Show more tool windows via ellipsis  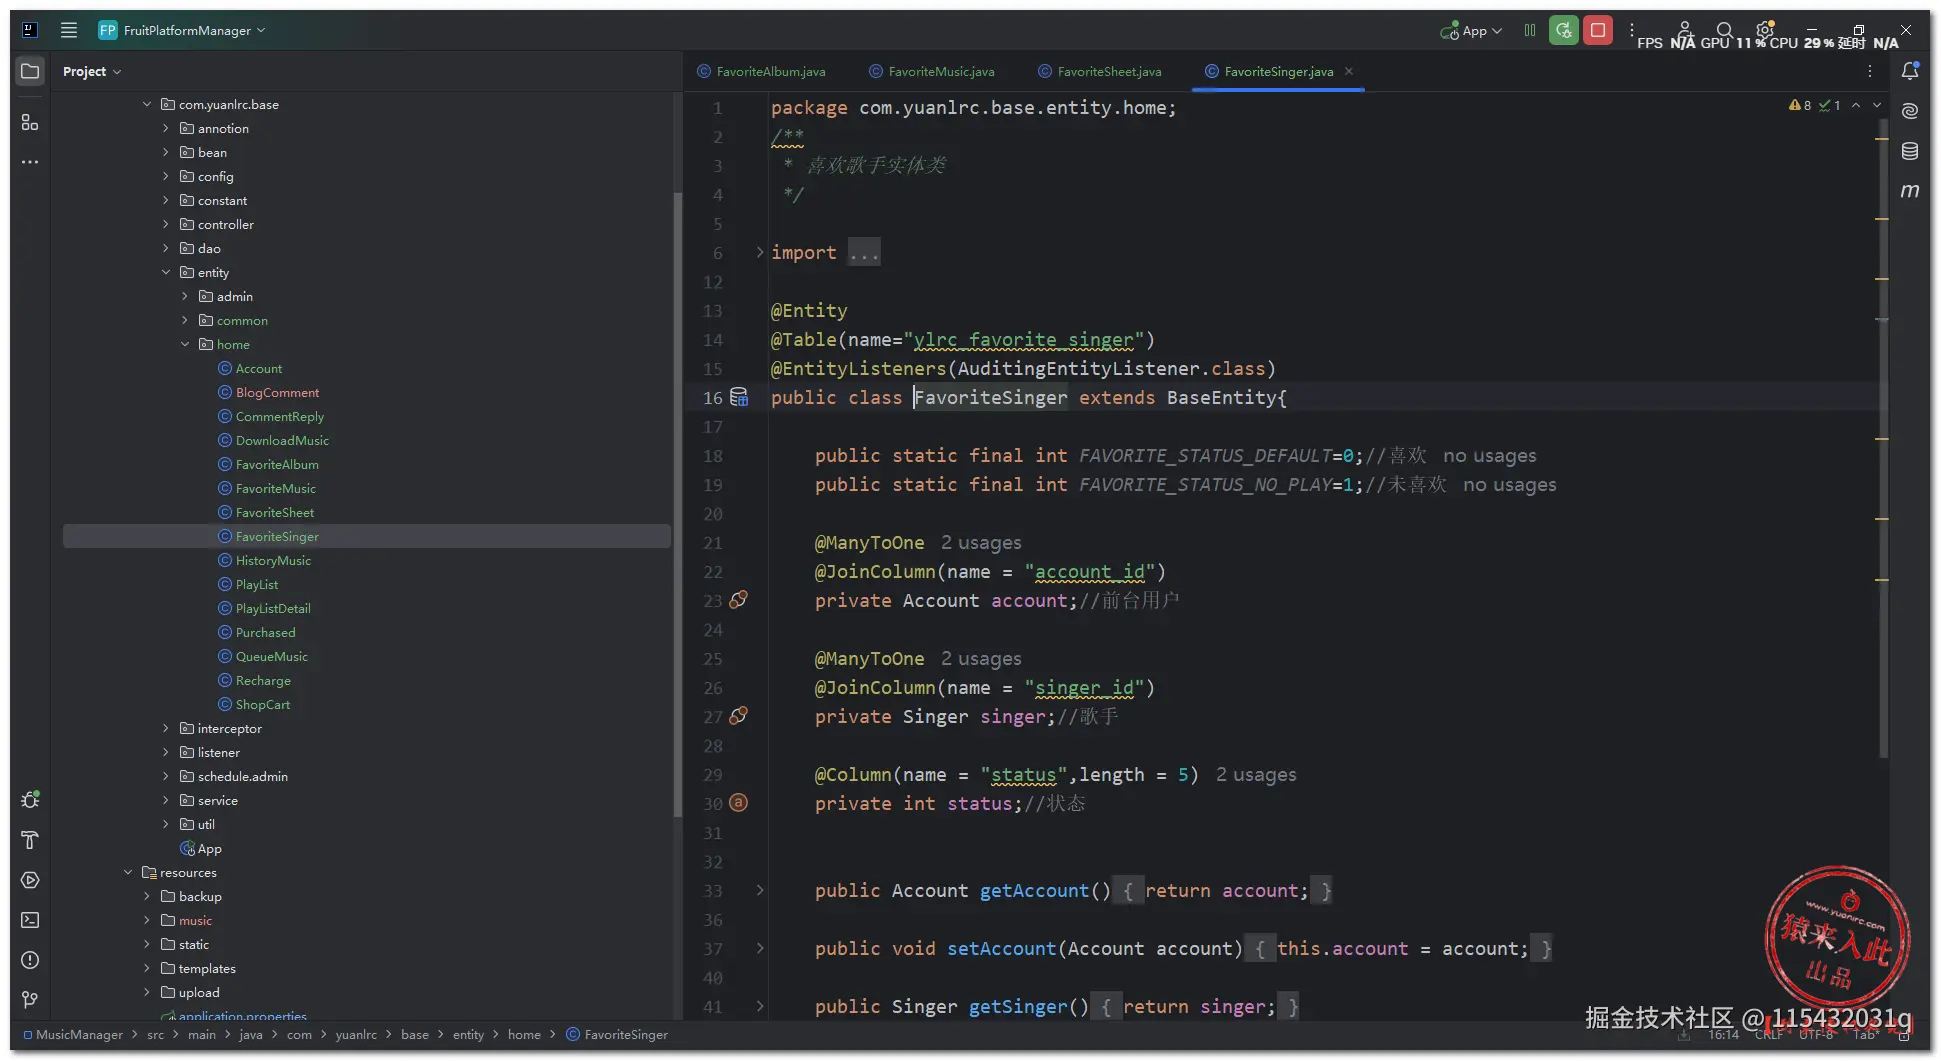point(30,162)
